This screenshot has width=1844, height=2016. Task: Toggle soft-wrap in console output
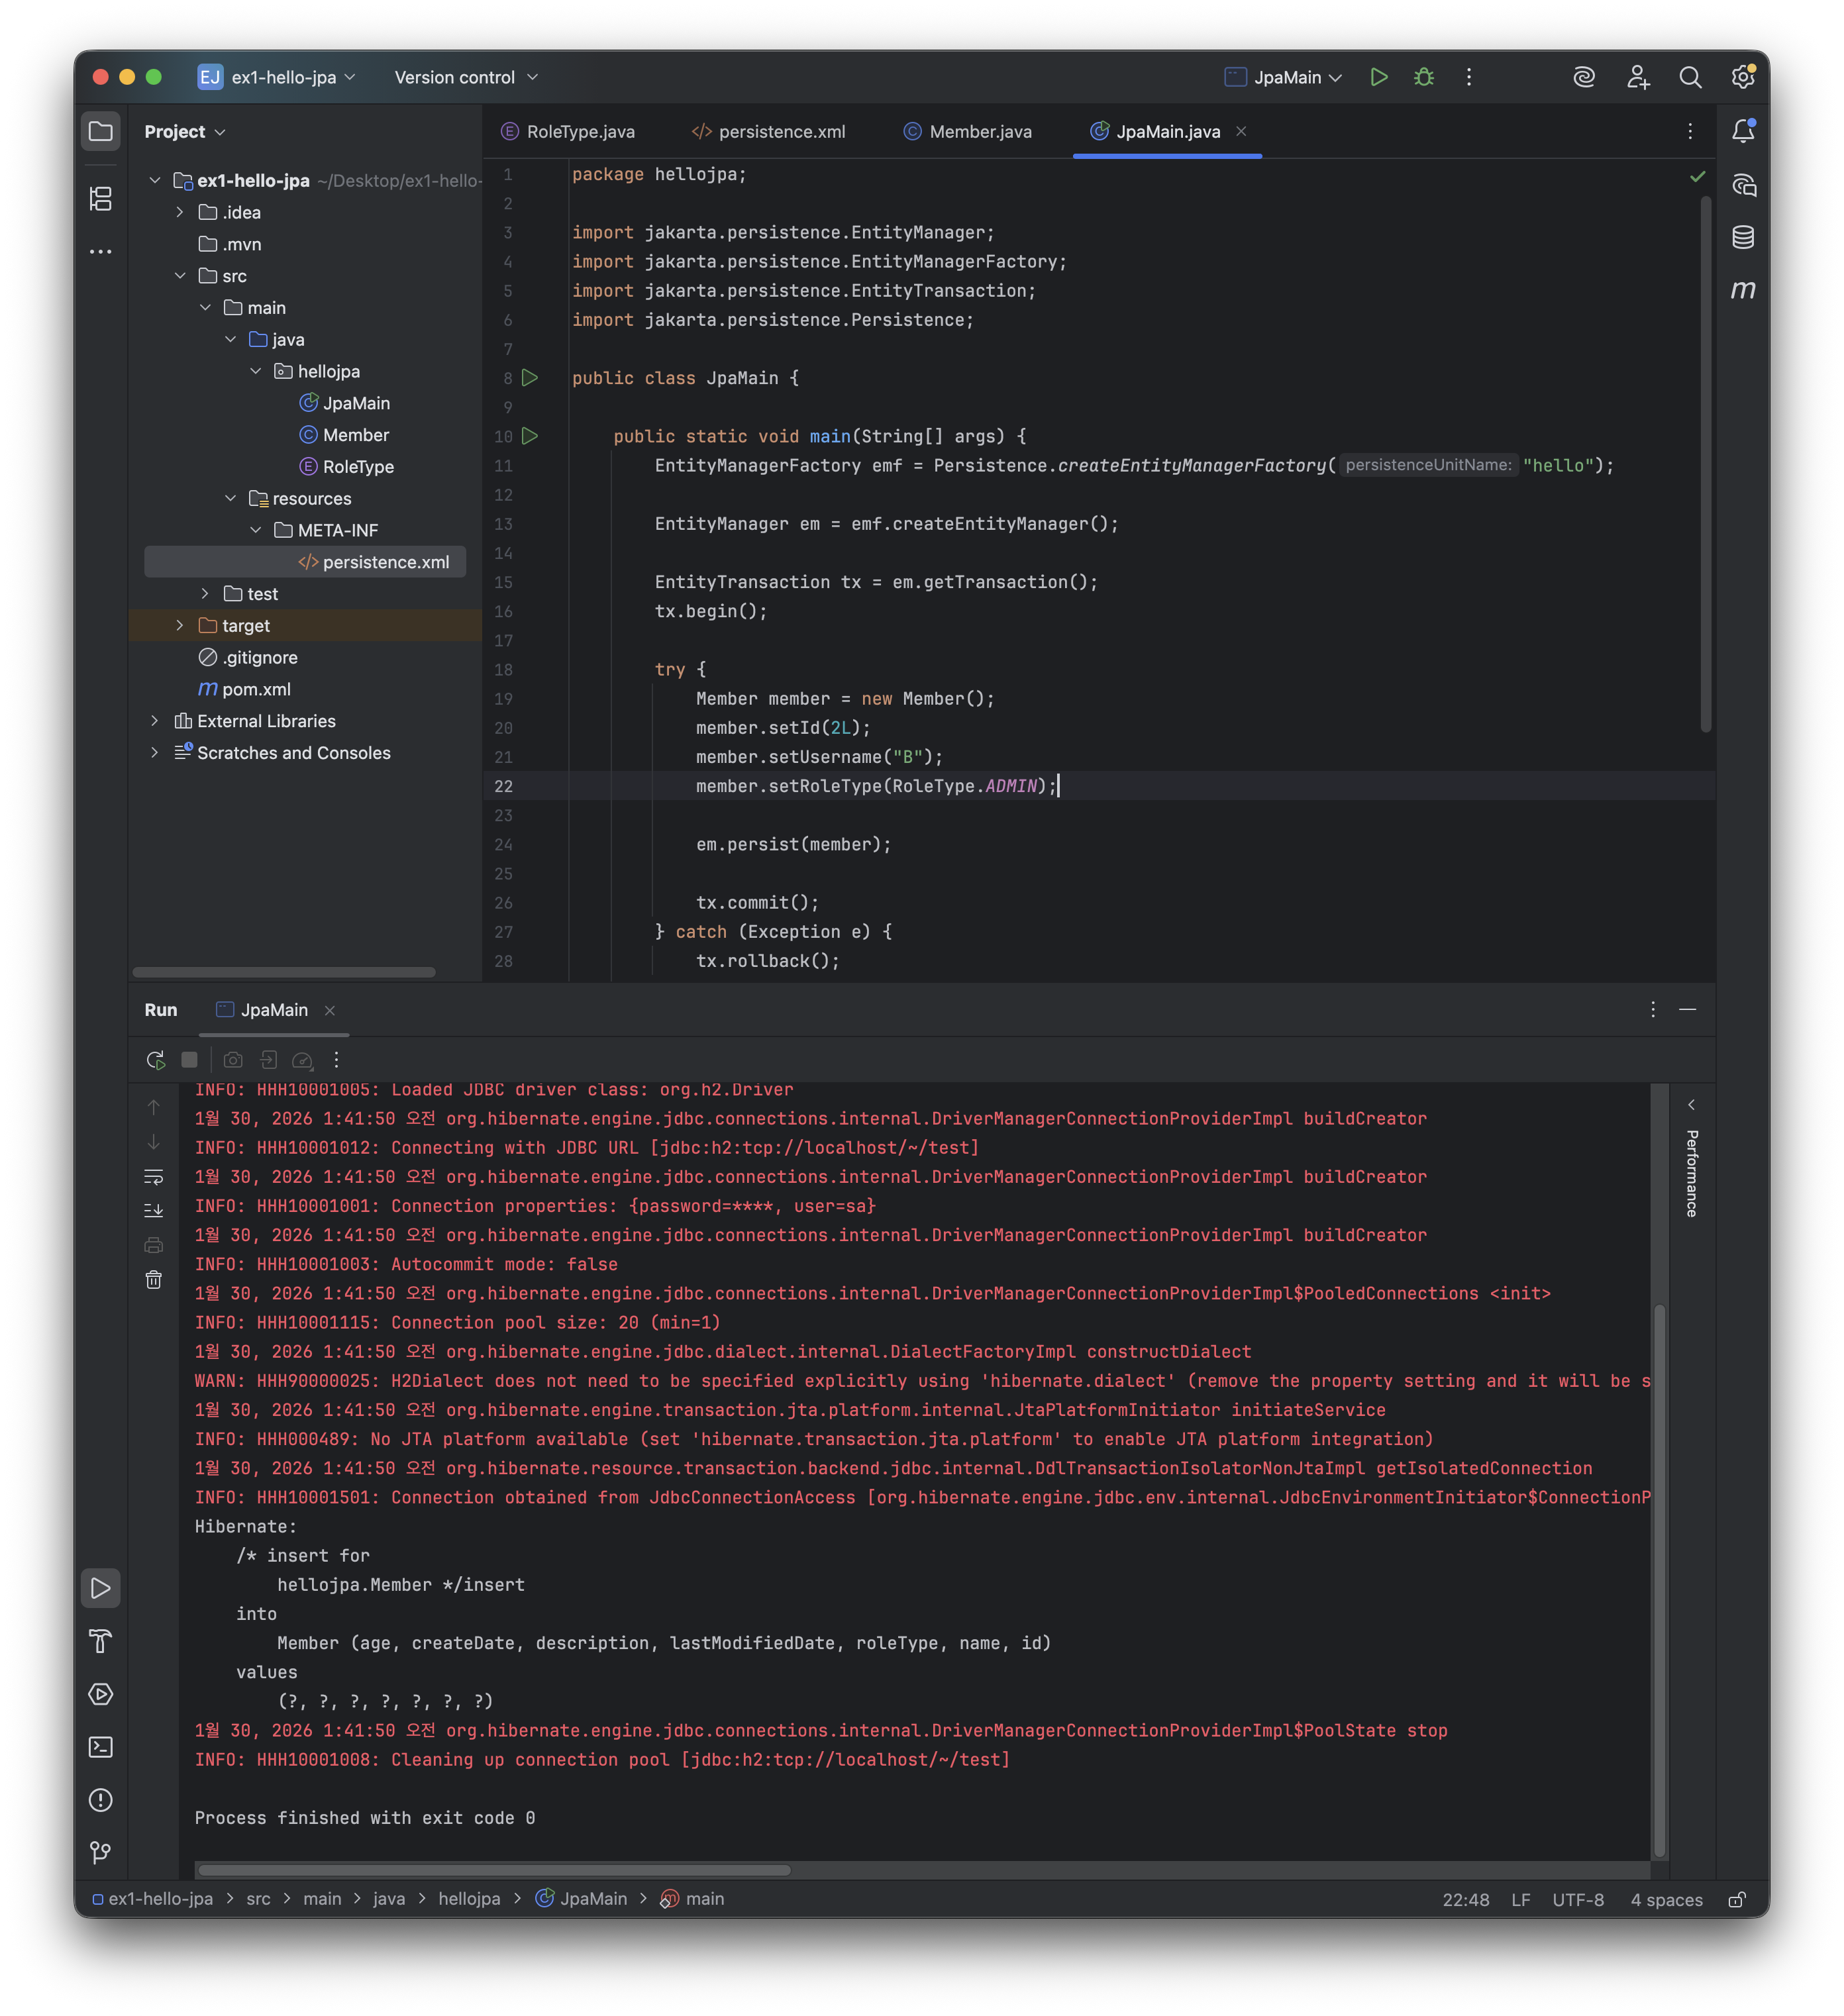click(154, 1177)
